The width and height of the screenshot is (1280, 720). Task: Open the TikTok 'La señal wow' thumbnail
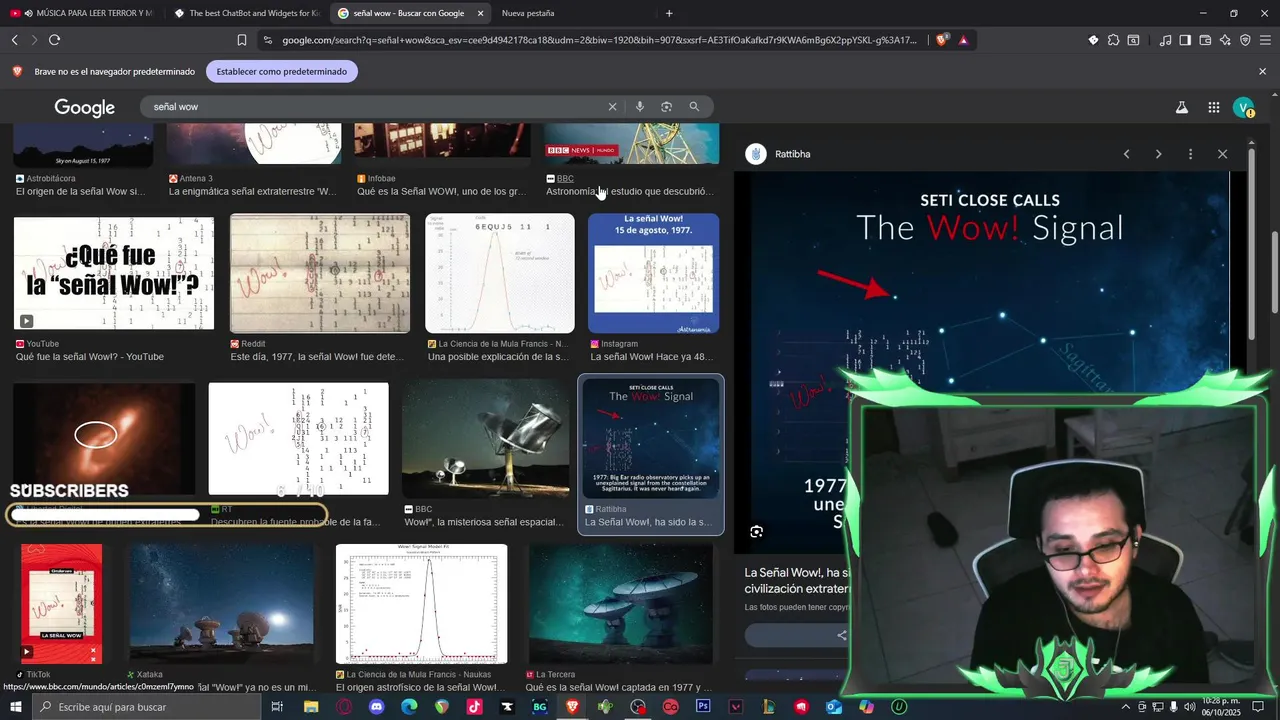[x=62, y=604]
